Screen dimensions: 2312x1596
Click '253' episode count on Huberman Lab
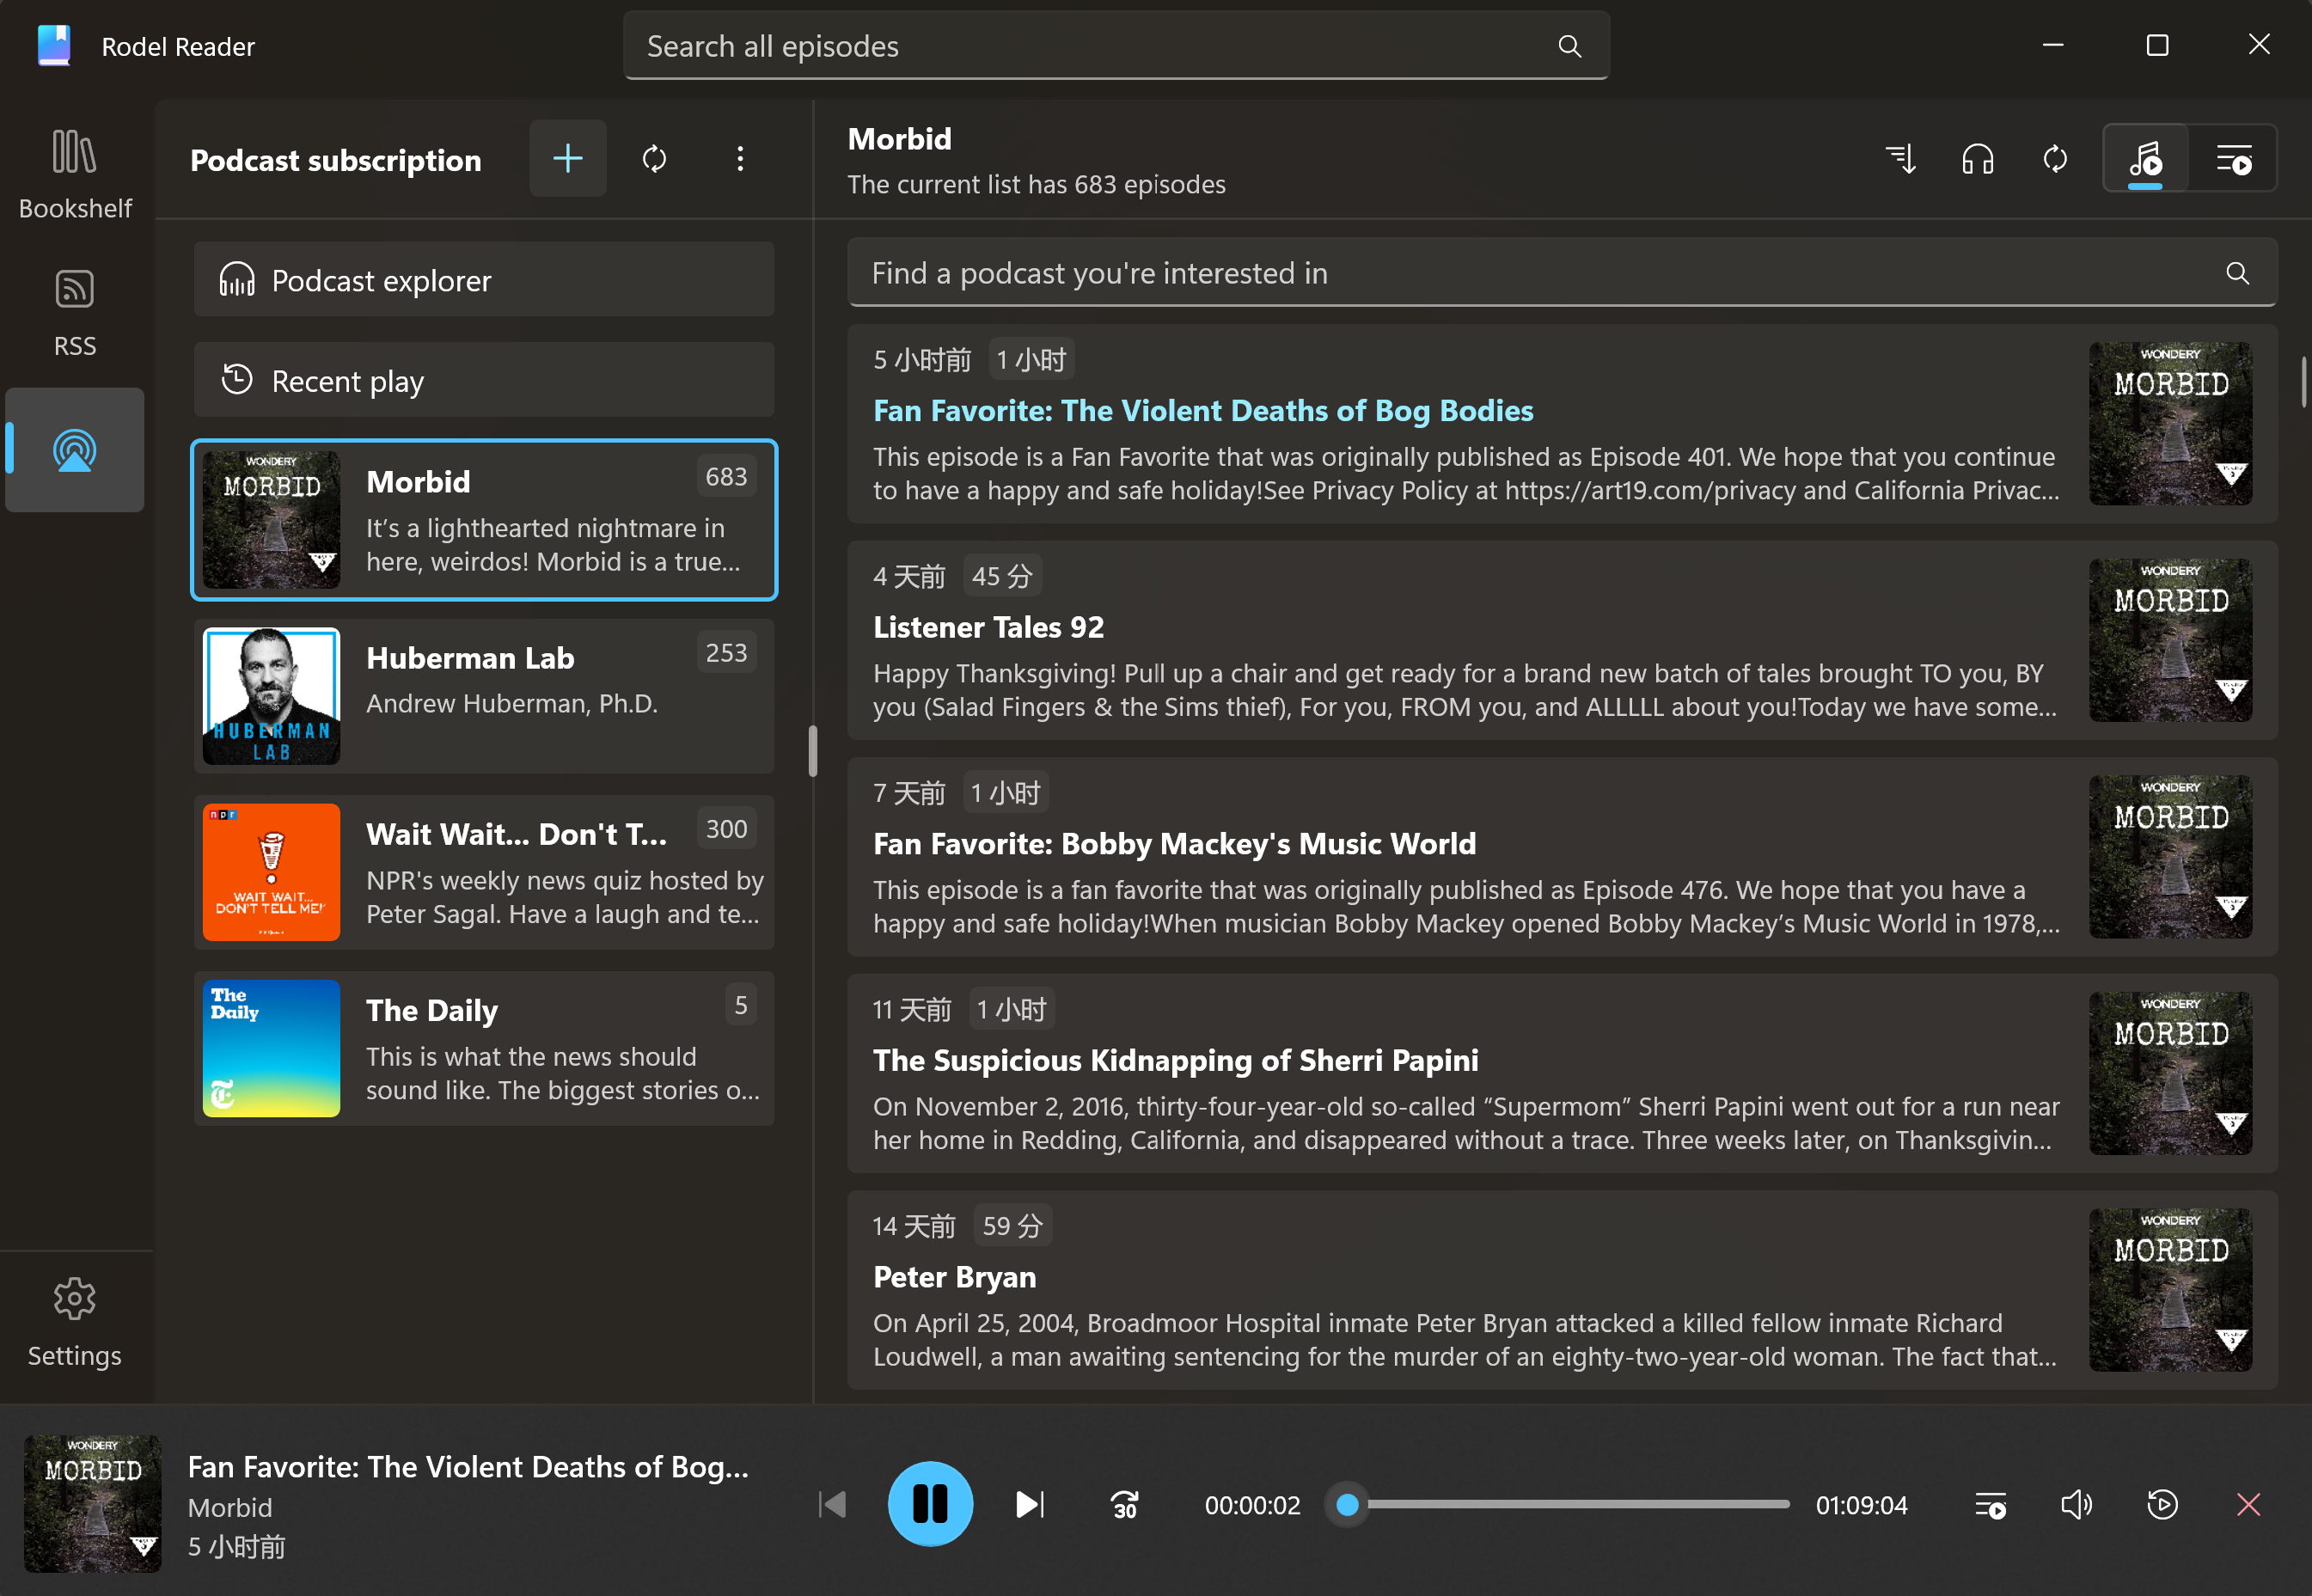726,652
